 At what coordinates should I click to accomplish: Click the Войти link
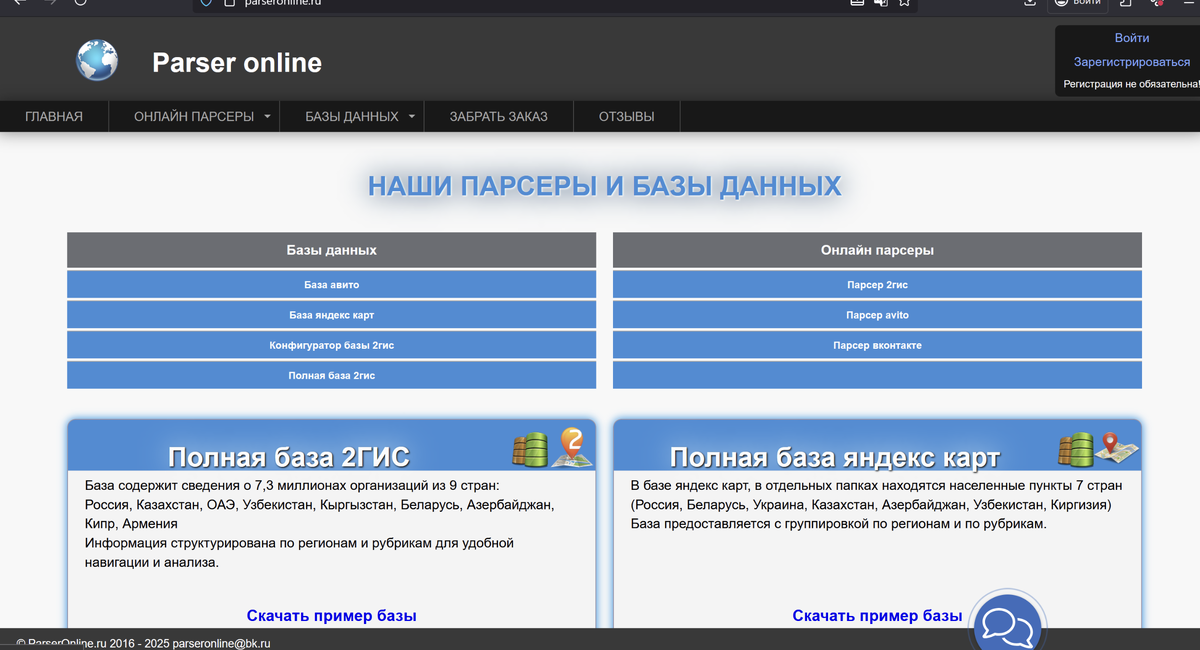1132,38
